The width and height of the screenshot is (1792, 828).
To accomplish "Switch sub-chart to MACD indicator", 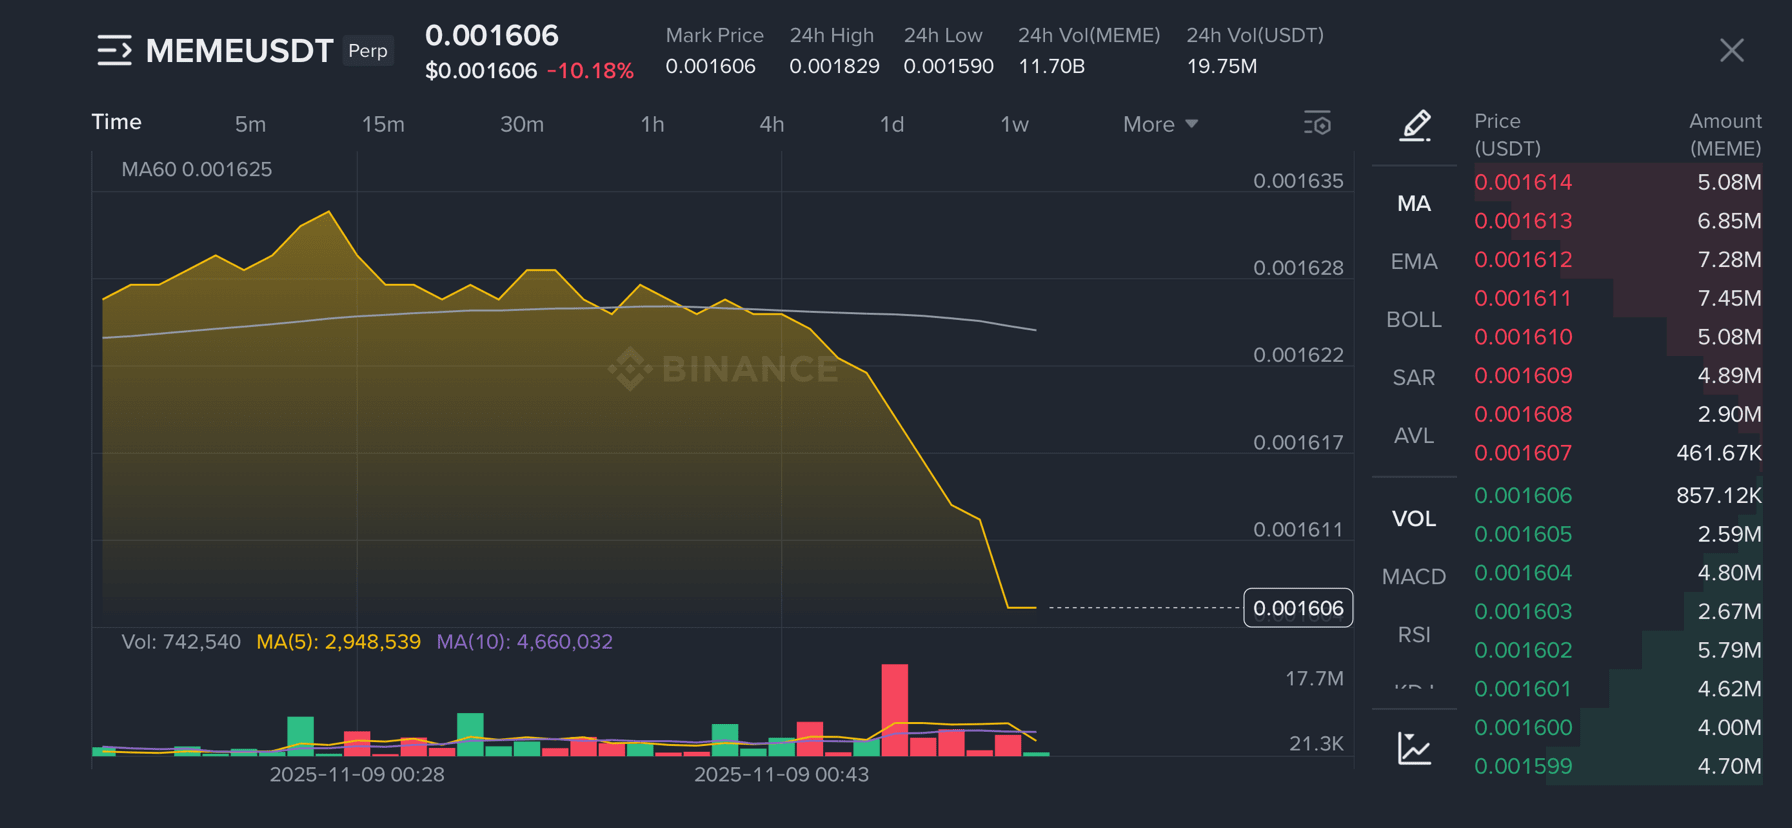I will point(1413,577).
